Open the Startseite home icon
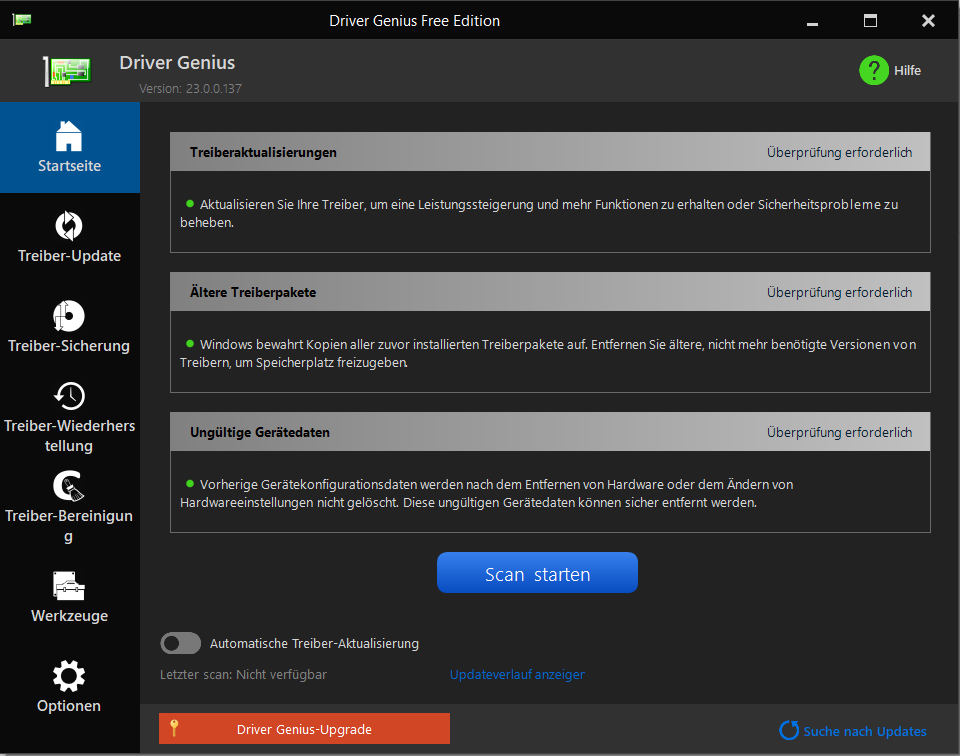The height and width of the screenshot is (756, 960). (69, 135)
